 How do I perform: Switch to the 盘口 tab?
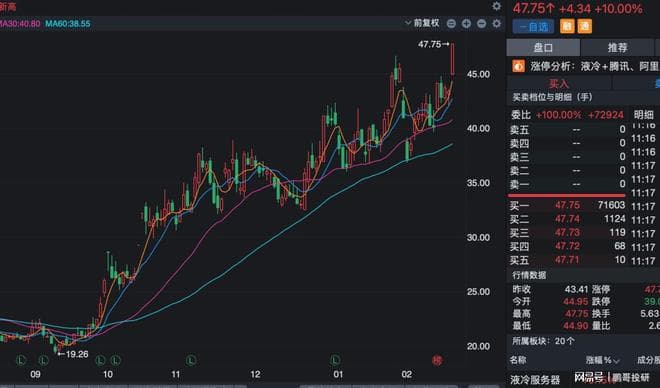(543, 48)
